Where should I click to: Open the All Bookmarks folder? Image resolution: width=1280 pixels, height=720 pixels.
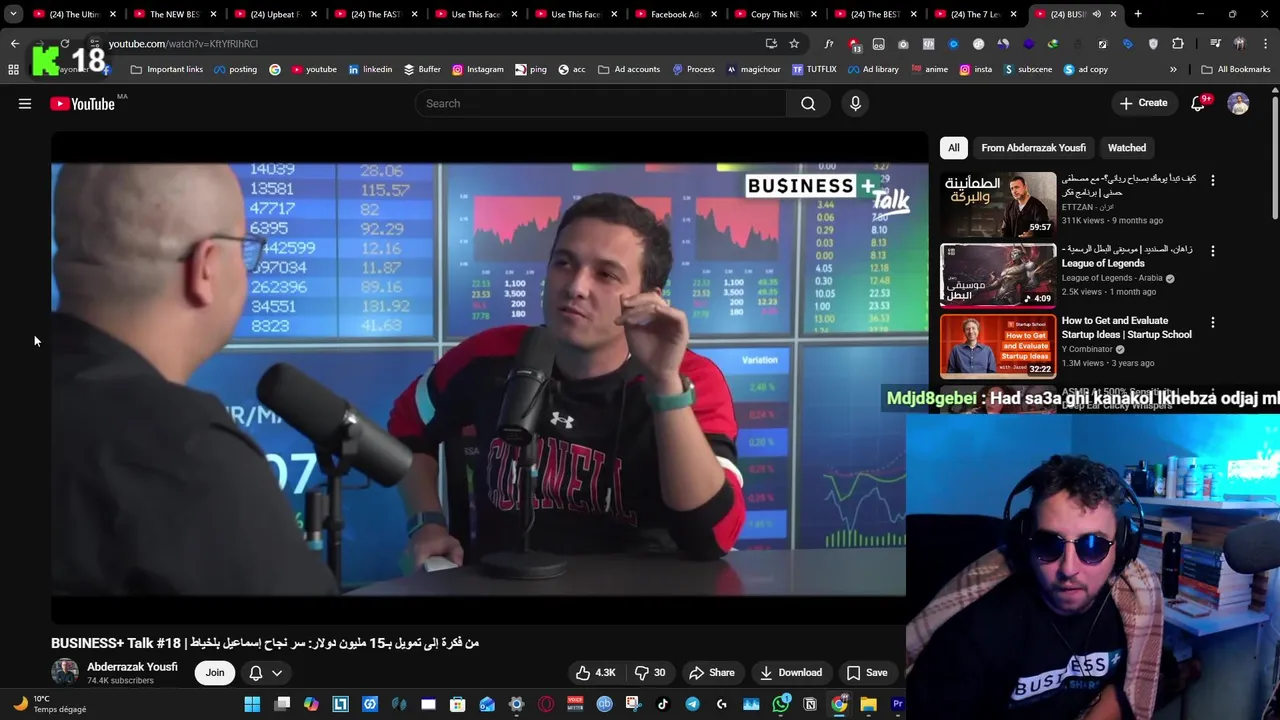click(x=1236, y=69)
